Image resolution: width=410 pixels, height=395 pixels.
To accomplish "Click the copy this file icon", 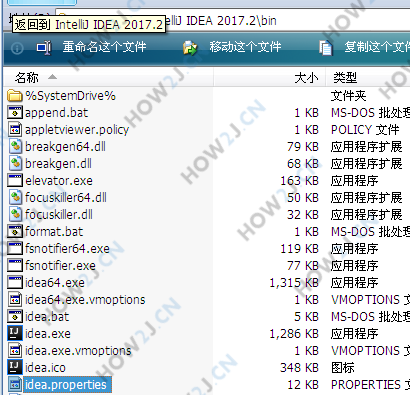I will [x=326, y=48].
